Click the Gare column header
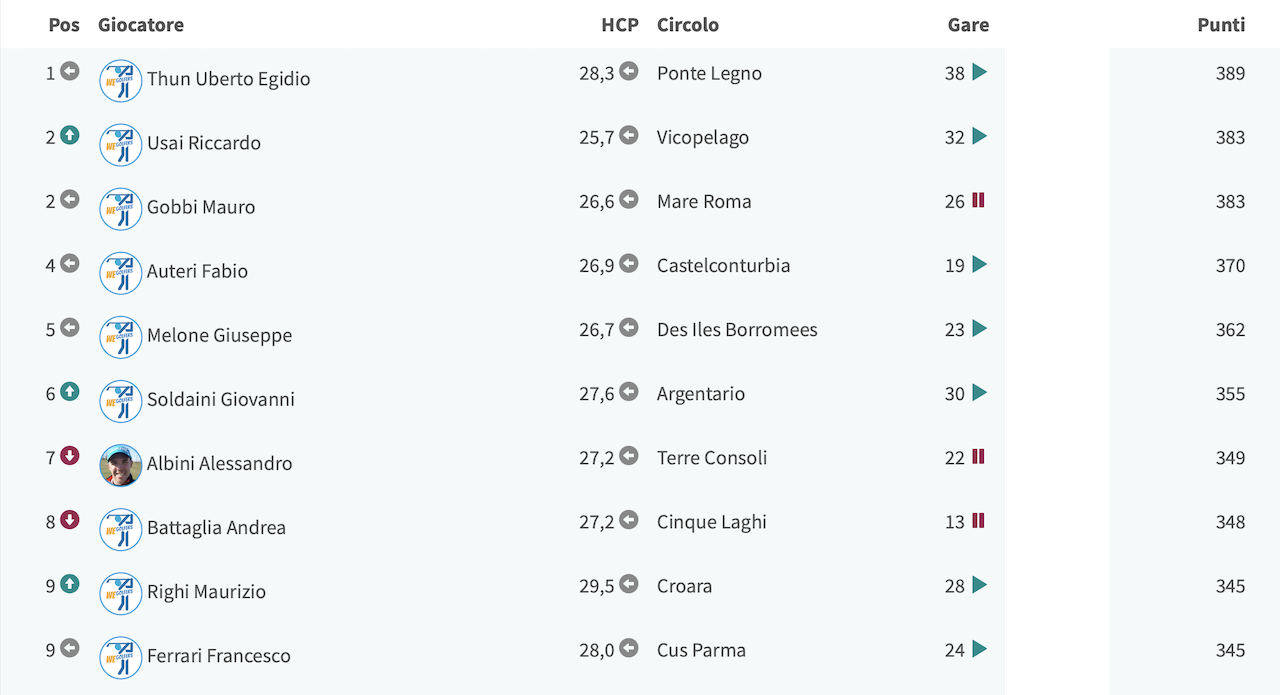The width and height of the screenshot is (1280, 695). [x=968, y=25]
